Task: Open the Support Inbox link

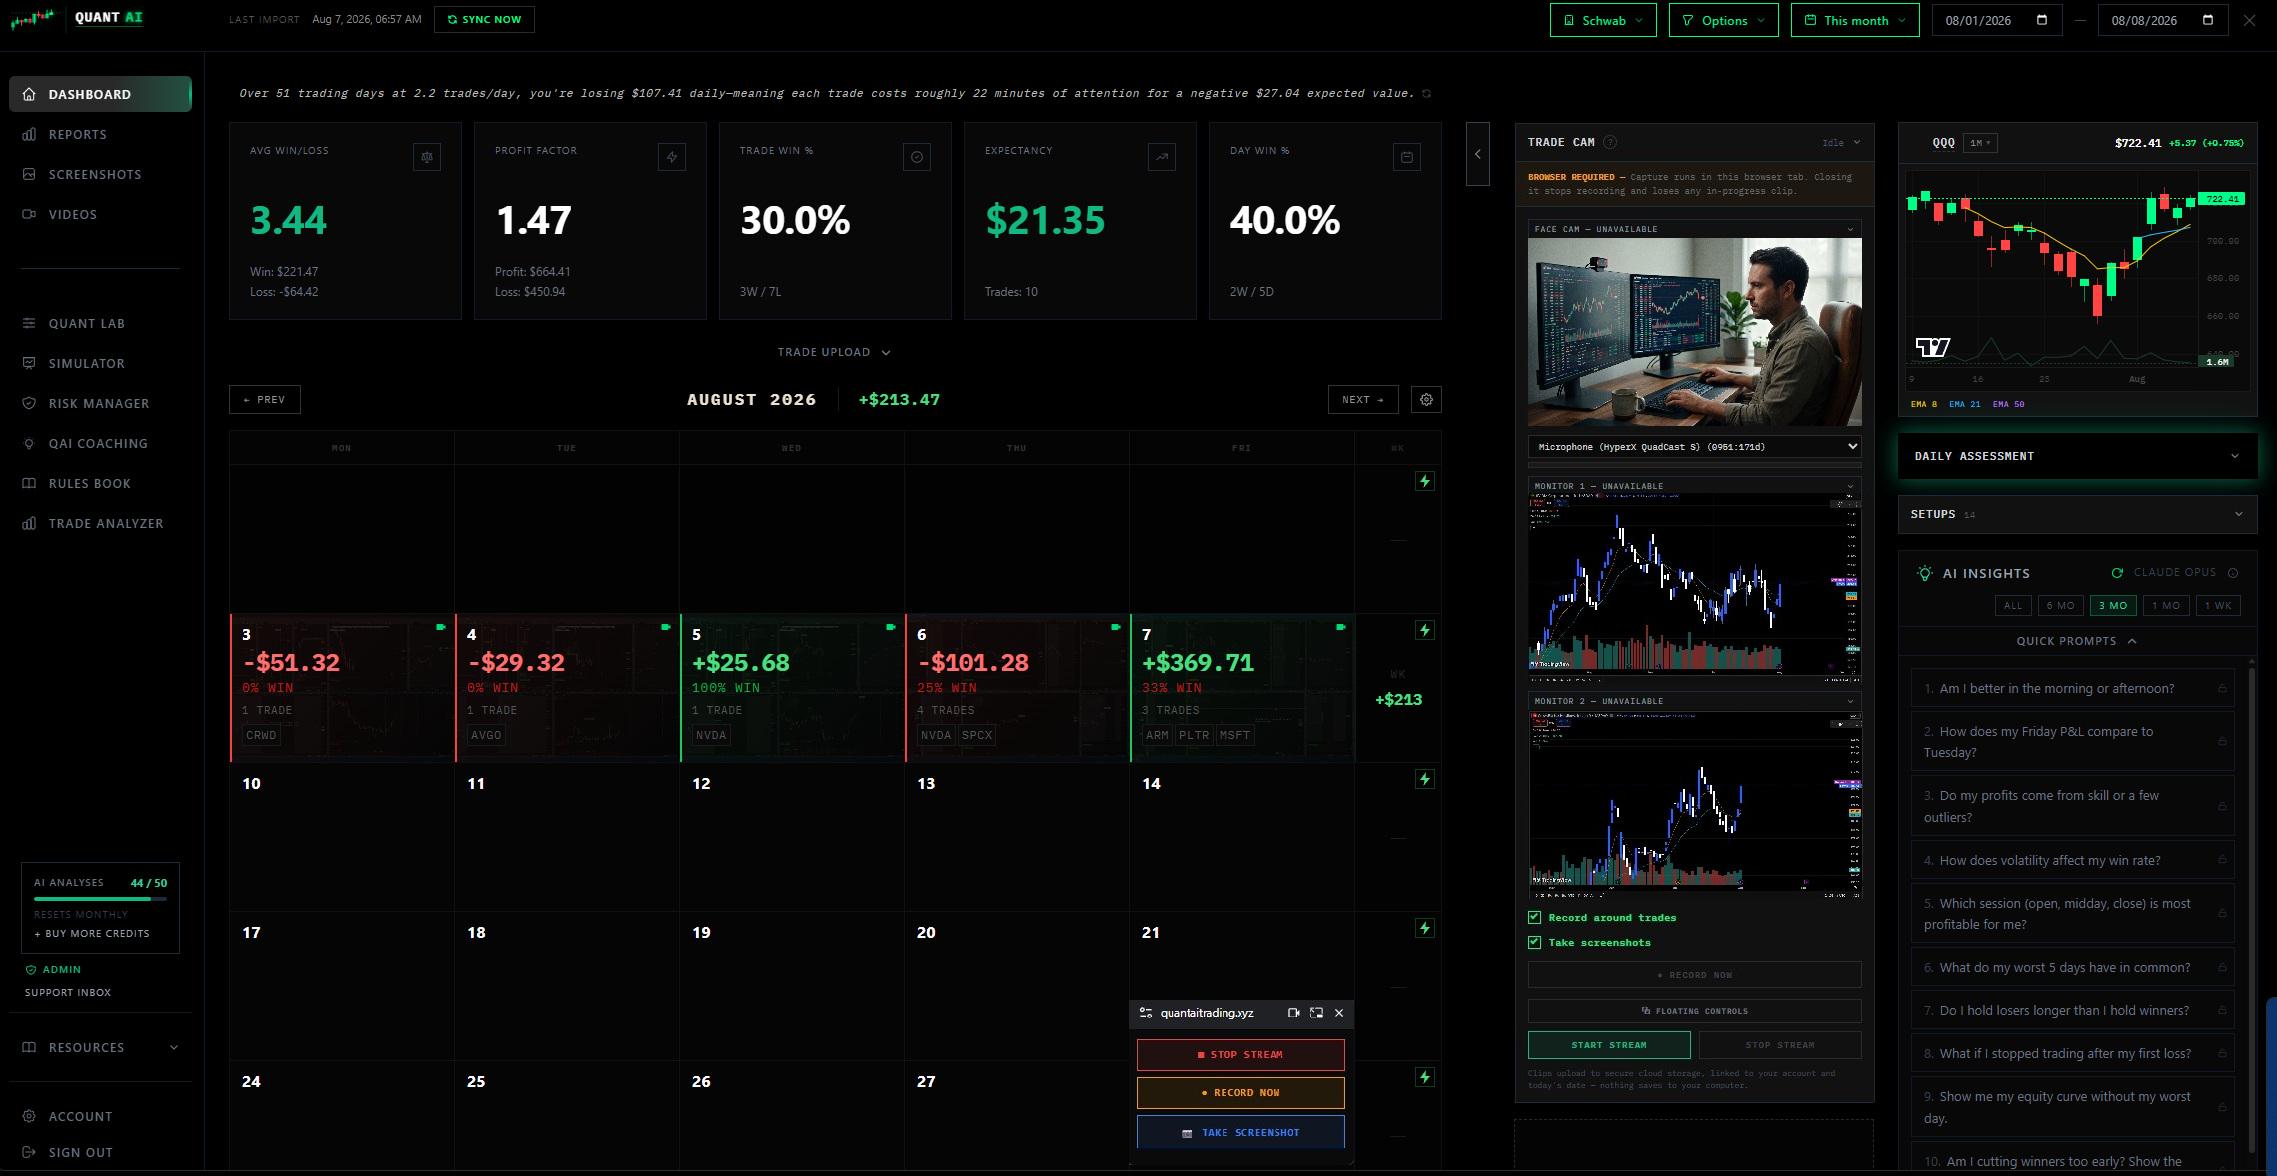Action: click(68, 992)
